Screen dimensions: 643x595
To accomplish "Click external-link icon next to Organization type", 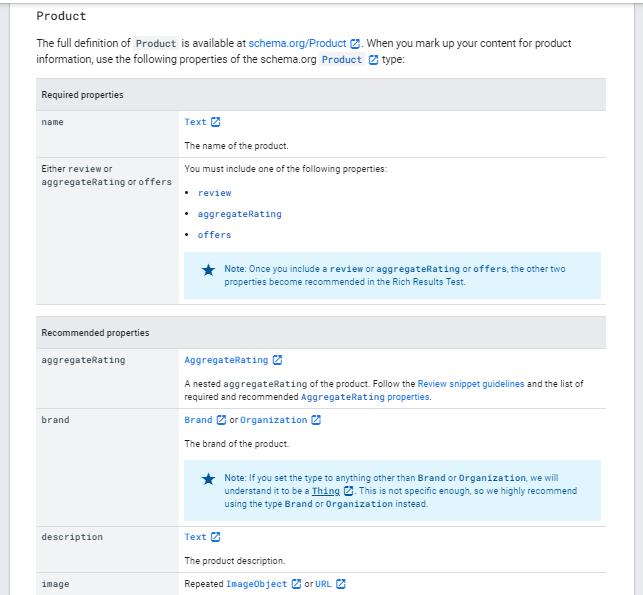I will pos(316,420).
